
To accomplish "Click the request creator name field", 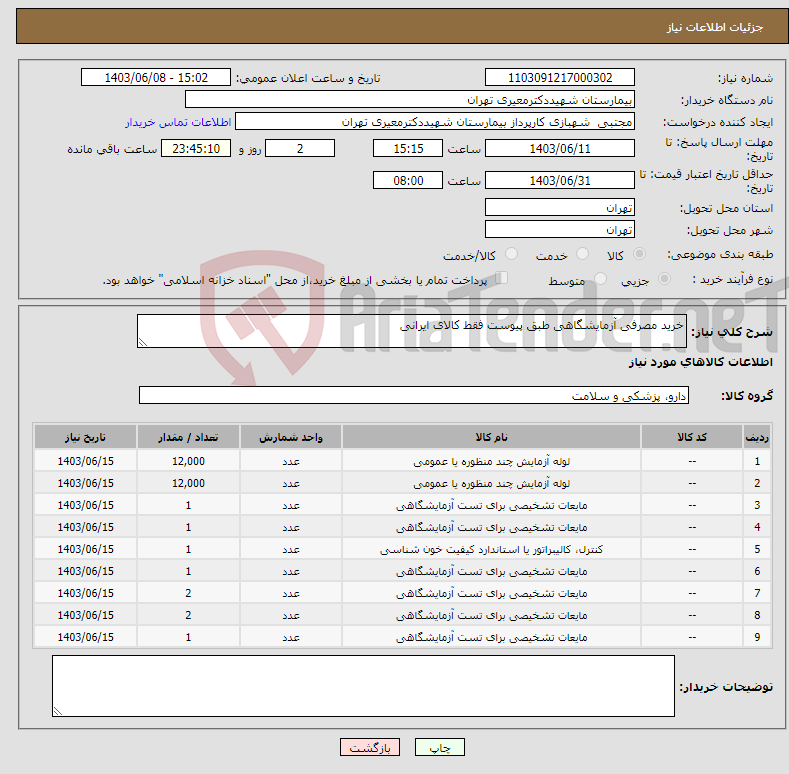I will pyautogui.click(x=435, y=122).
